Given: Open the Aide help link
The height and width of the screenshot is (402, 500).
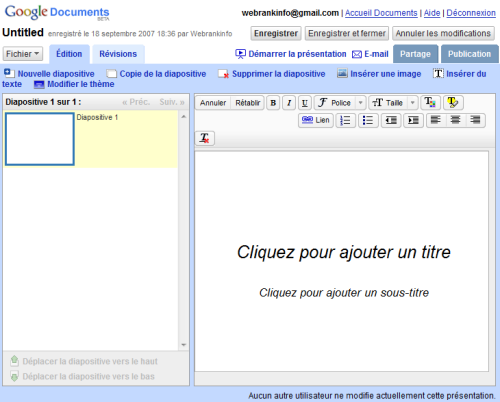Looking at the screenshot, I should pyautogui.click(x=432, y=13).
